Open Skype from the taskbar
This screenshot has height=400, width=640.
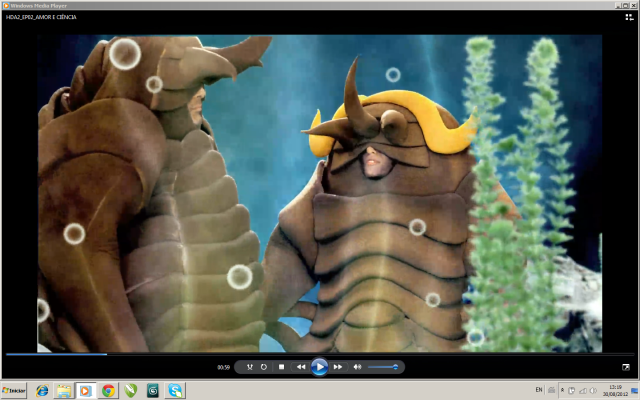(x=175, y=390)
